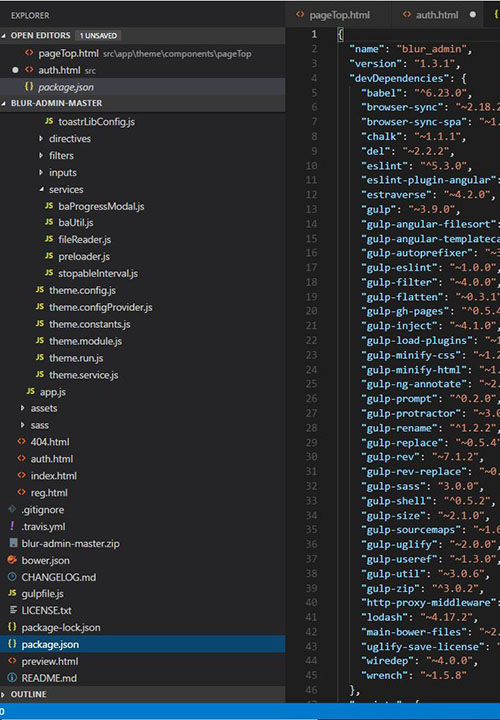This screenshot has height=720, width=500.
Task: Click the "version" key in editor
Action: [x=375, y=63]
